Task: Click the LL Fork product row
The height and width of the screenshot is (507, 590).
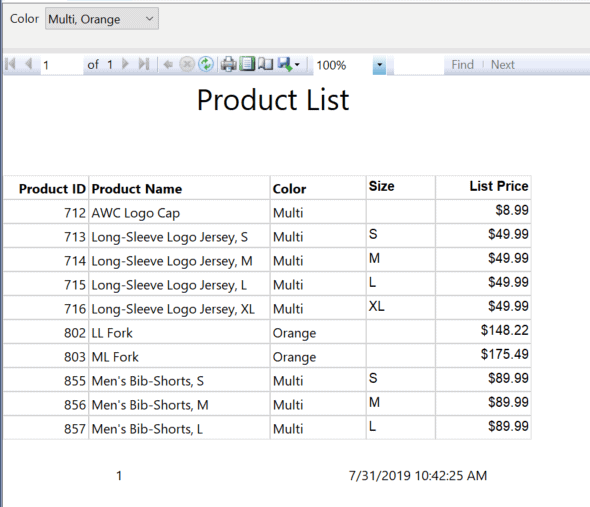Action: coord(267,332)
